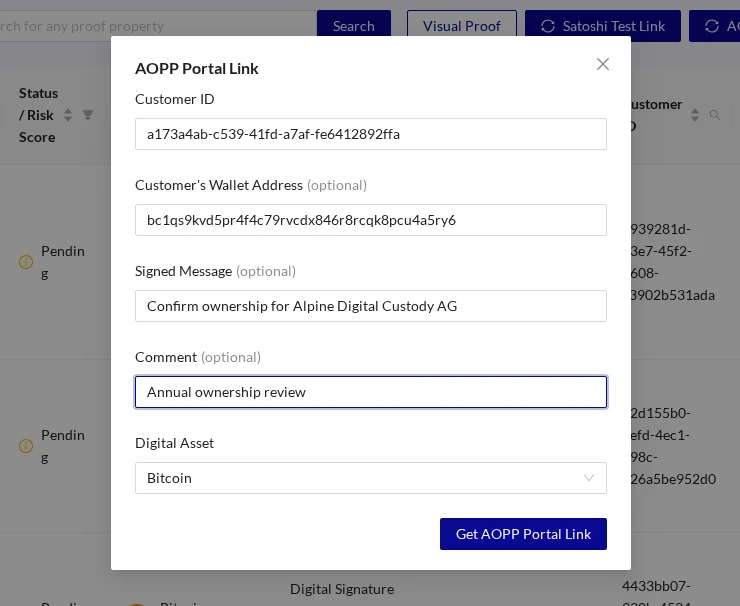The width and height of the screenshot is (740, 606).
Task: Open Status / Risk Score filter icon
Action: tap(88, 115)
